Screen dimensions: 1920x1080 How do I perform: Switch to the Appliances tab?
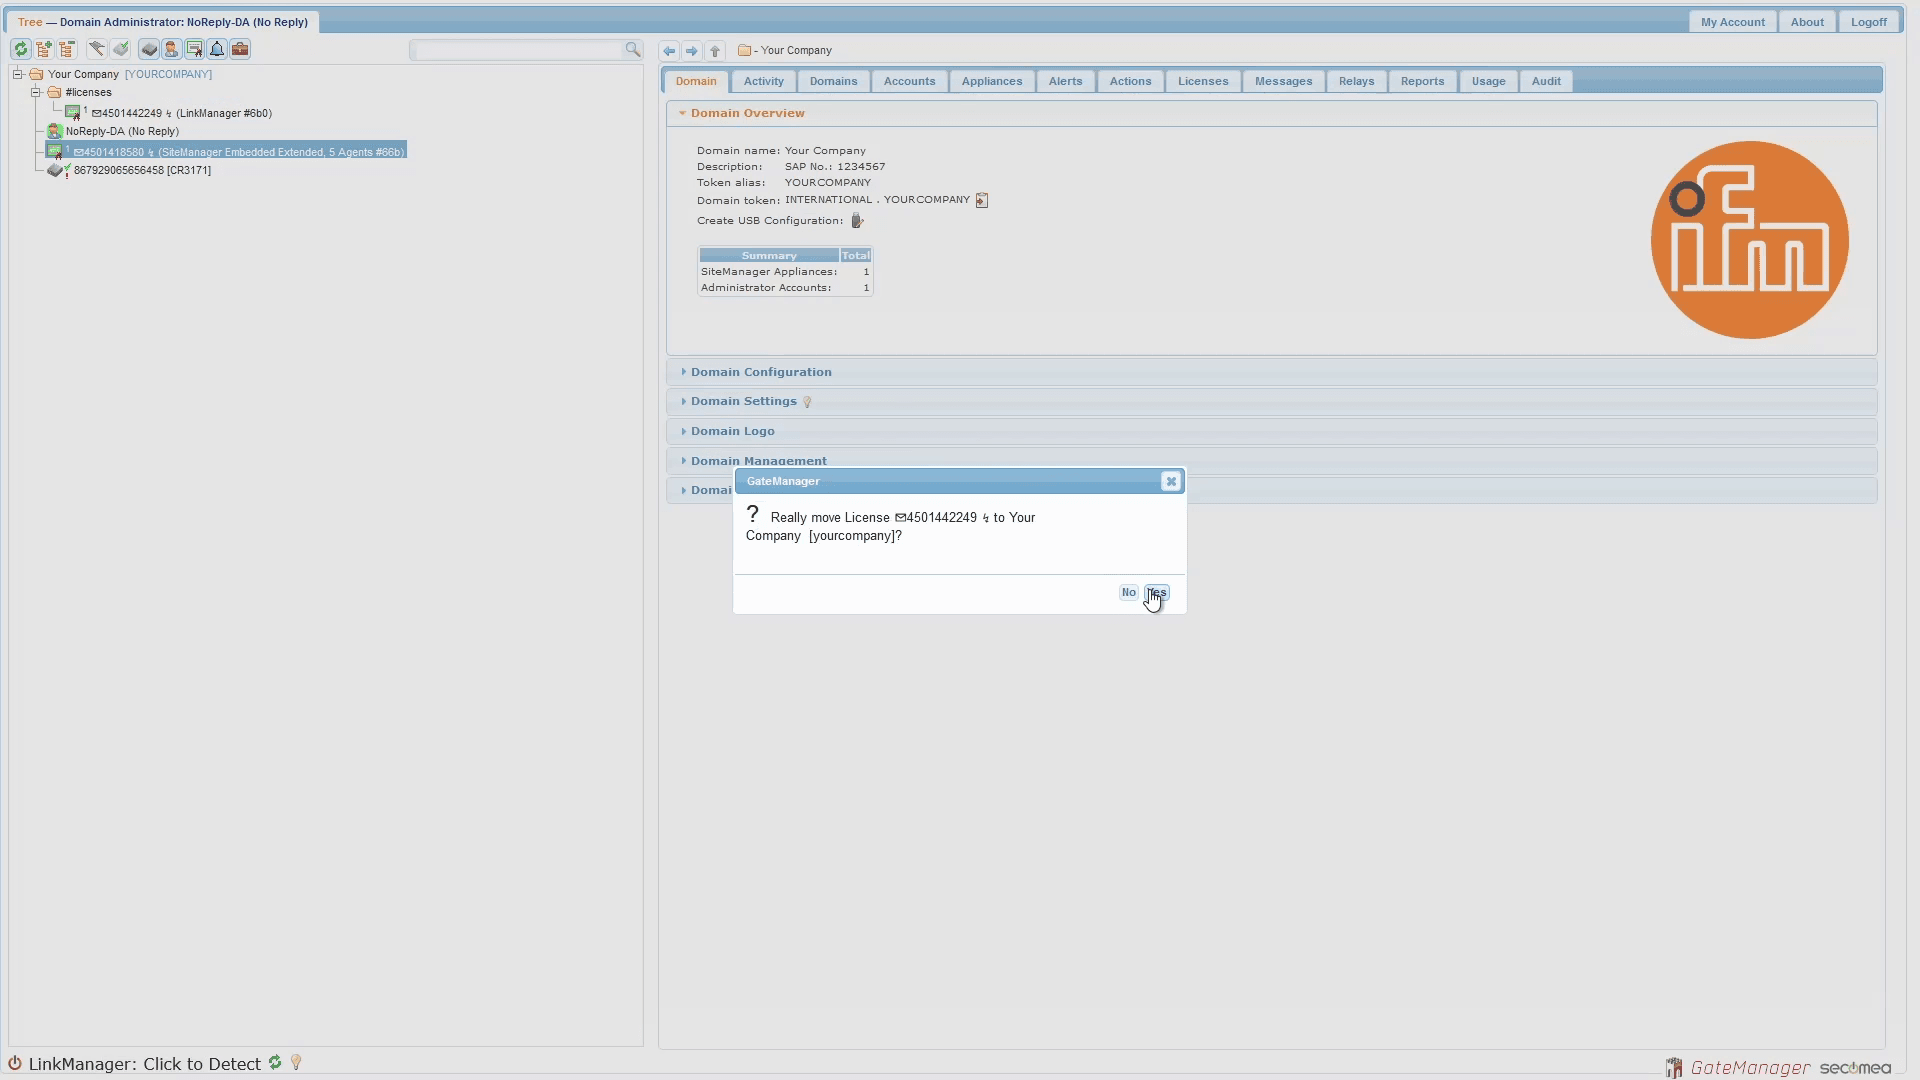[991, 81]
